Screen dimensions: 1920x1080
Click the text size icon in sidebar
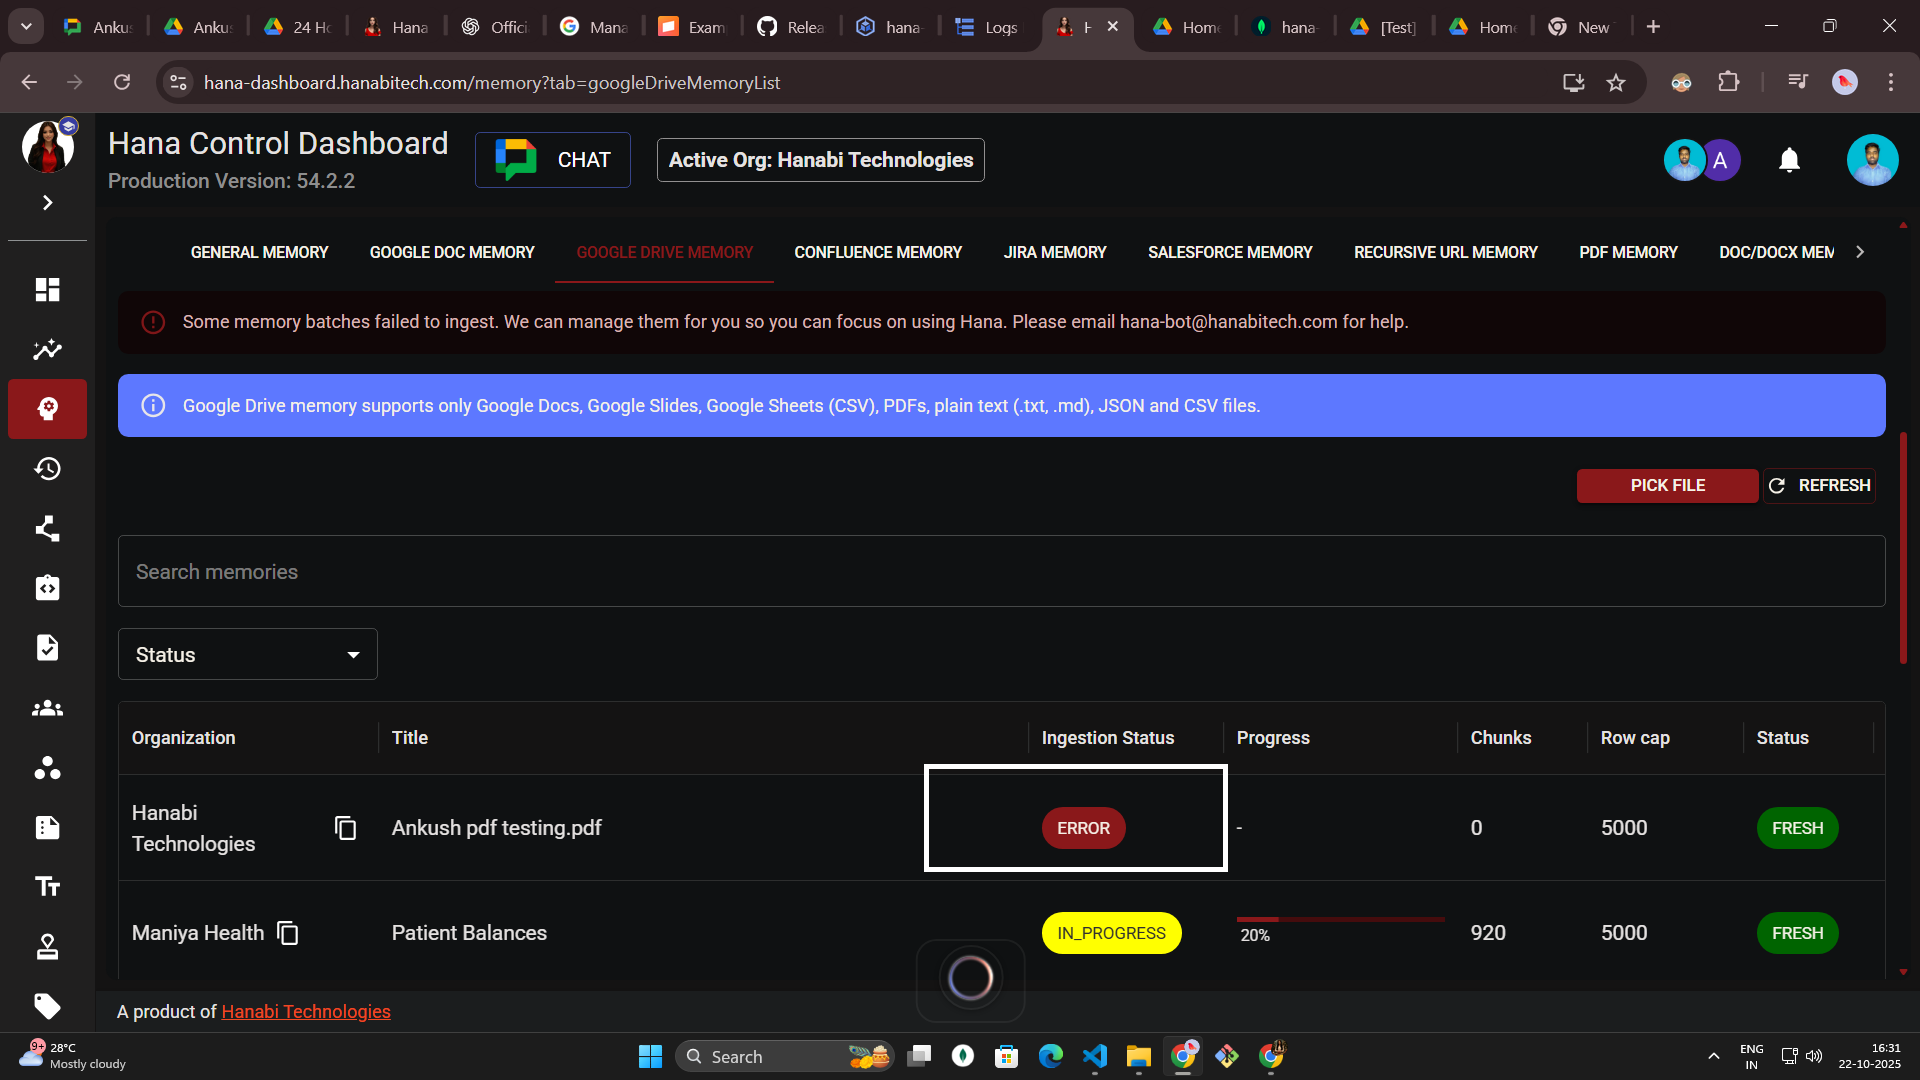coord(47,887)
